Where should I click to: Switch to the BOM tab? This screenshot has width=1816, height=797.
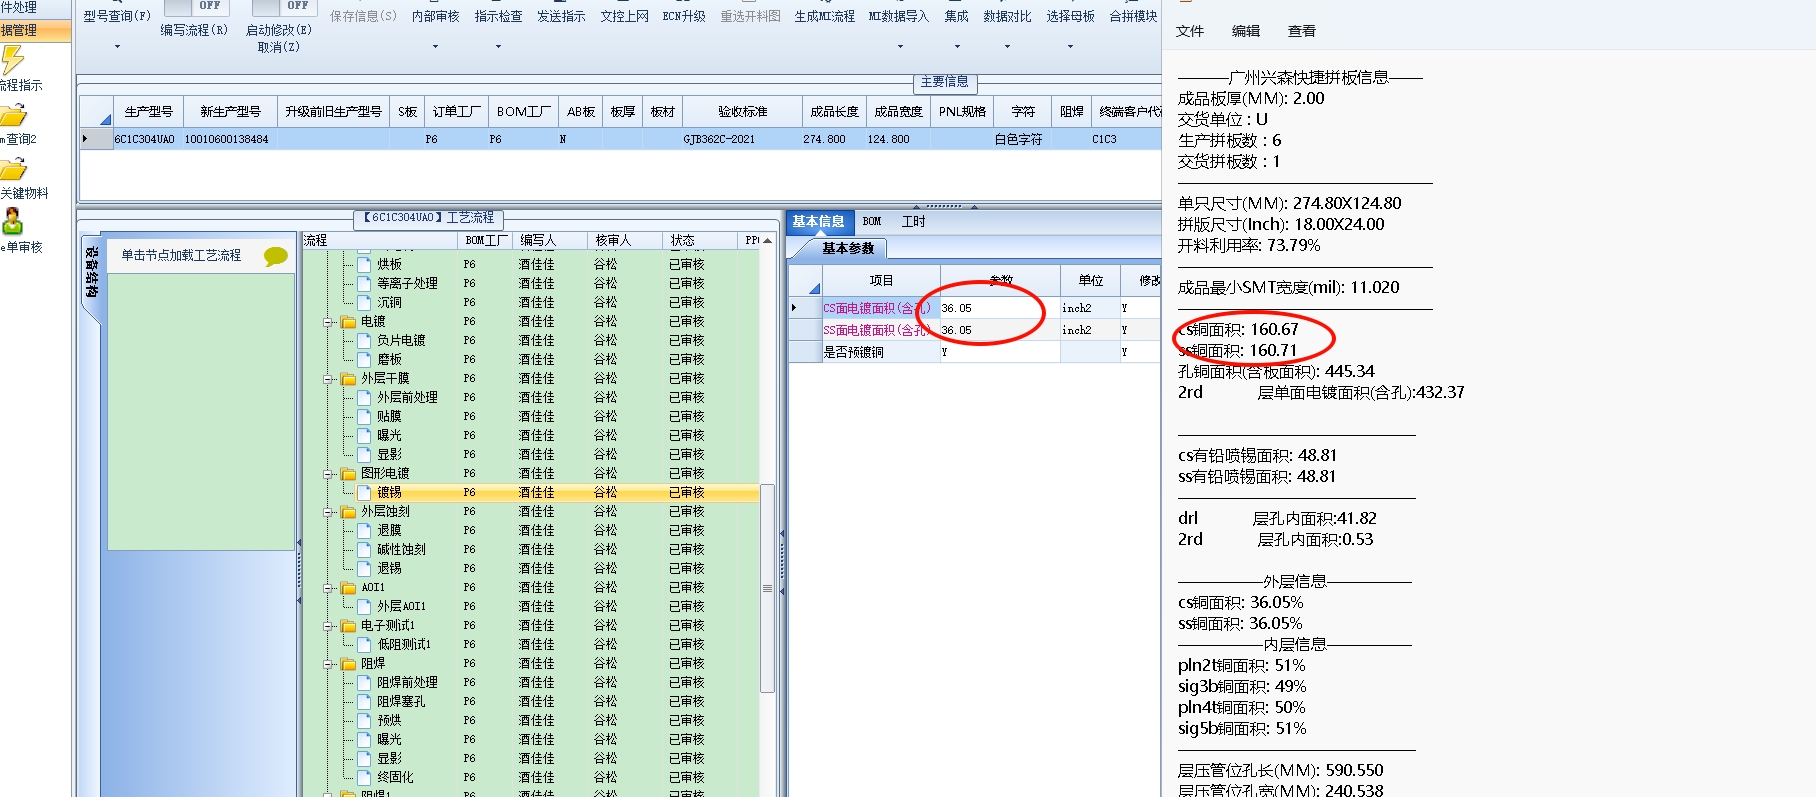[x=871, y=222]
